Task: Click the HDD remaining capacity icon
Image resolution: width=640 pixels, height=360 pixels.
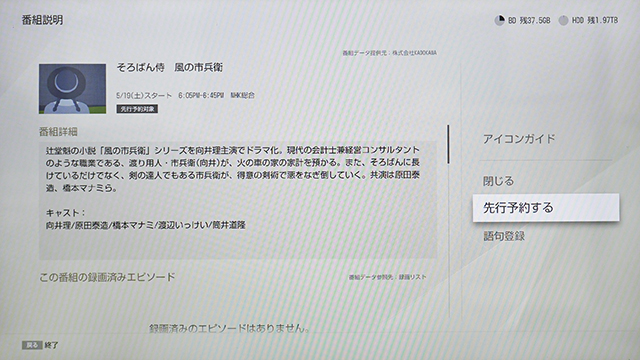Action: pos(563,20)
